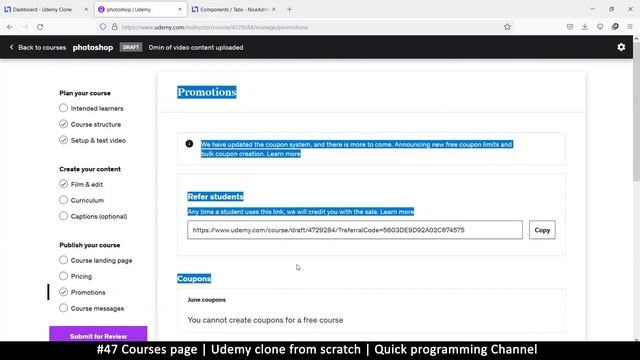Select Intended learners step
This screenshot has height=360, width=640.
pyautogui.click(x=91, y=108)
